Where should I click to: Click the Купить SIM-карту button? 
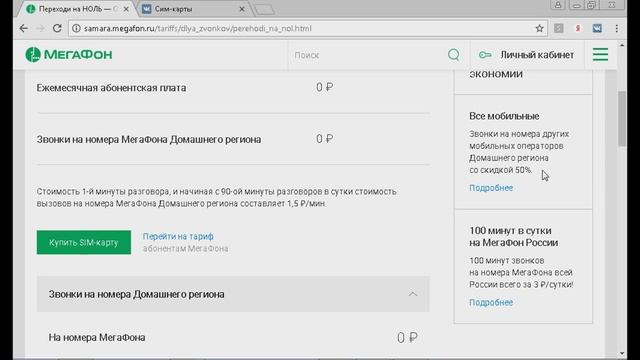(x=84, y=242)
